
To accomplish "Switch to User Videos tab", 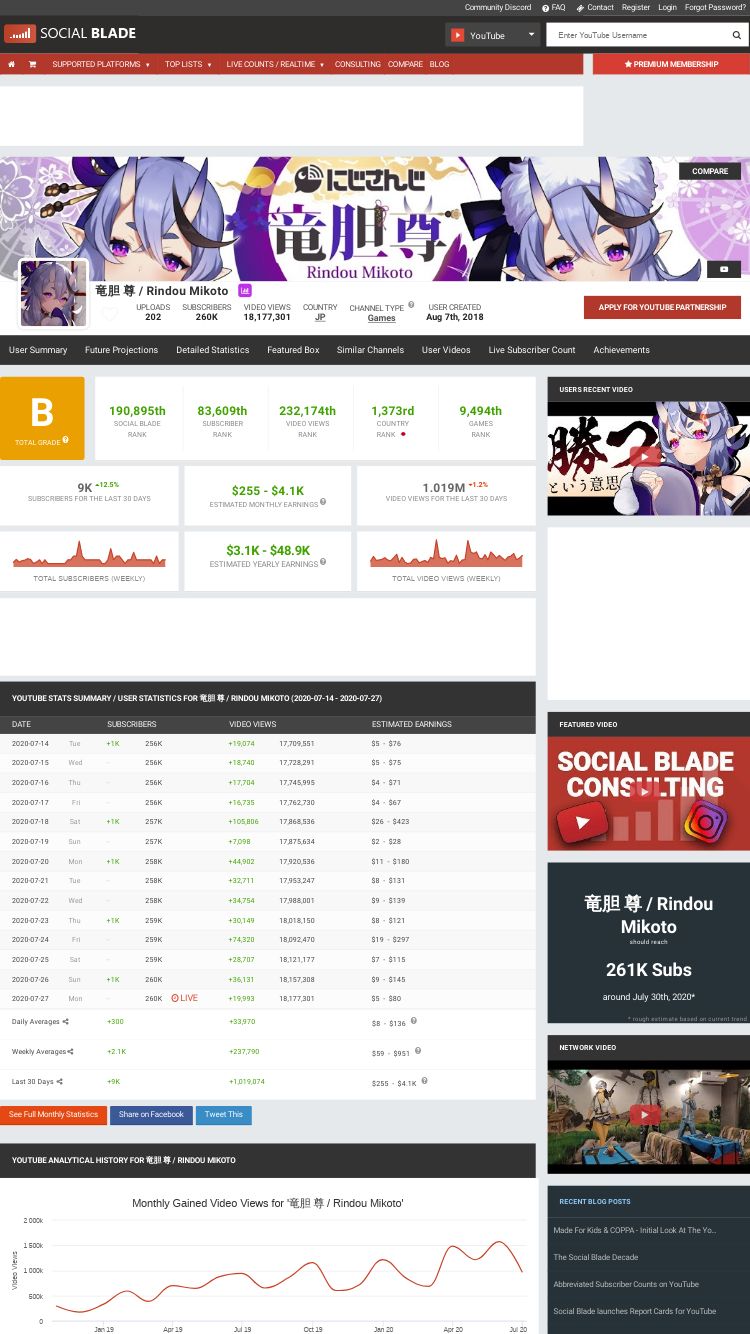I will (x=446, y=350).
